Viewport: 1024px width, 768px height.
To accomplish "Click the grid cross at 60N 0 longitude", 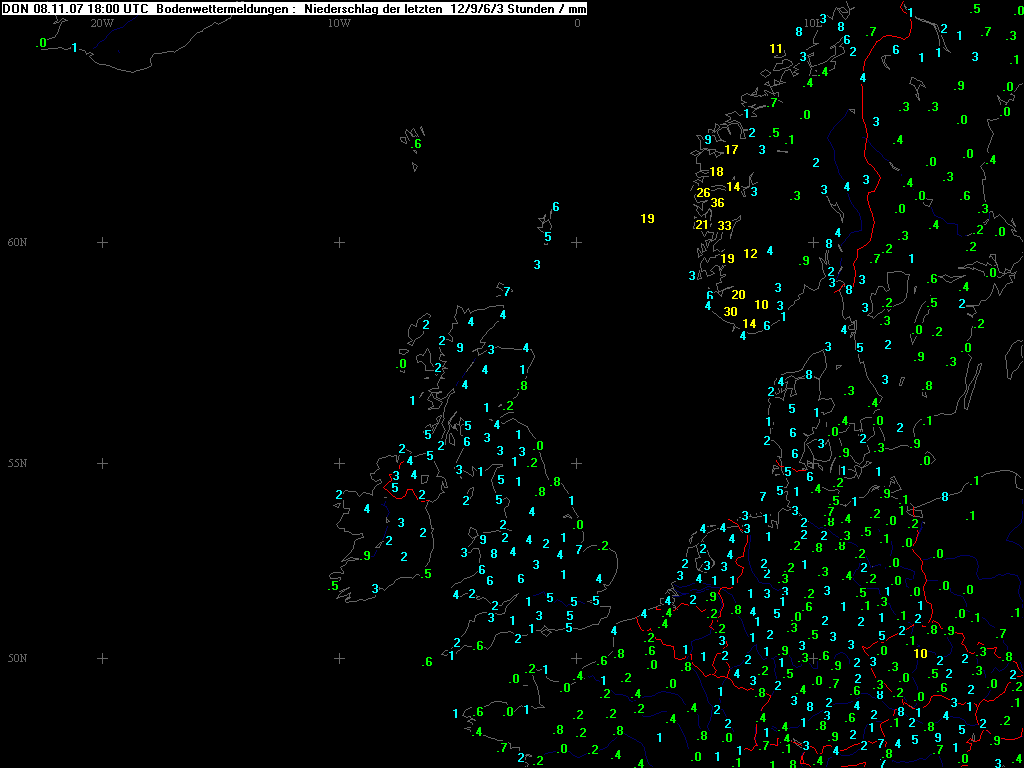I will pyautogui.click(x=576, y=242).
